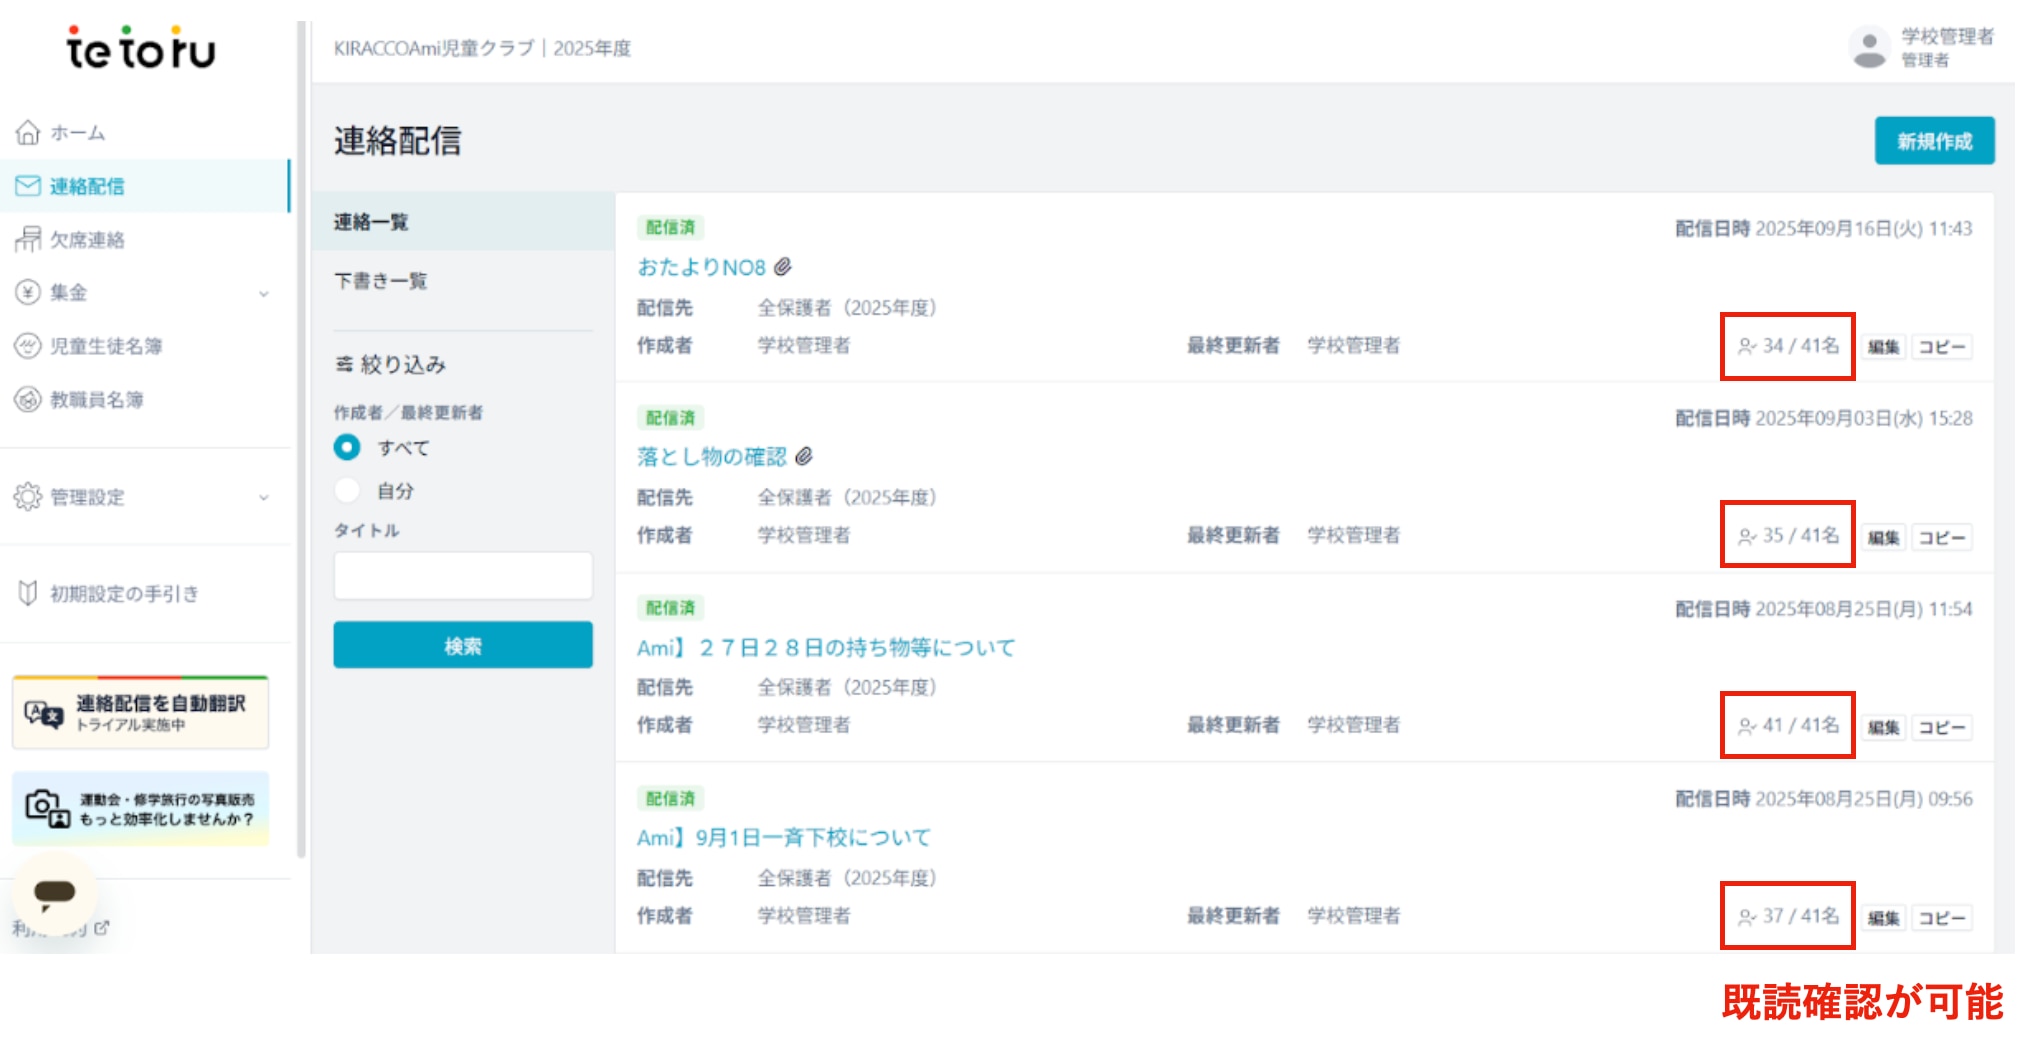Viewport: 2020px width, 1054px height.
Task: Click the 初期設定の手引き guide icon
Action: [28, 593]
